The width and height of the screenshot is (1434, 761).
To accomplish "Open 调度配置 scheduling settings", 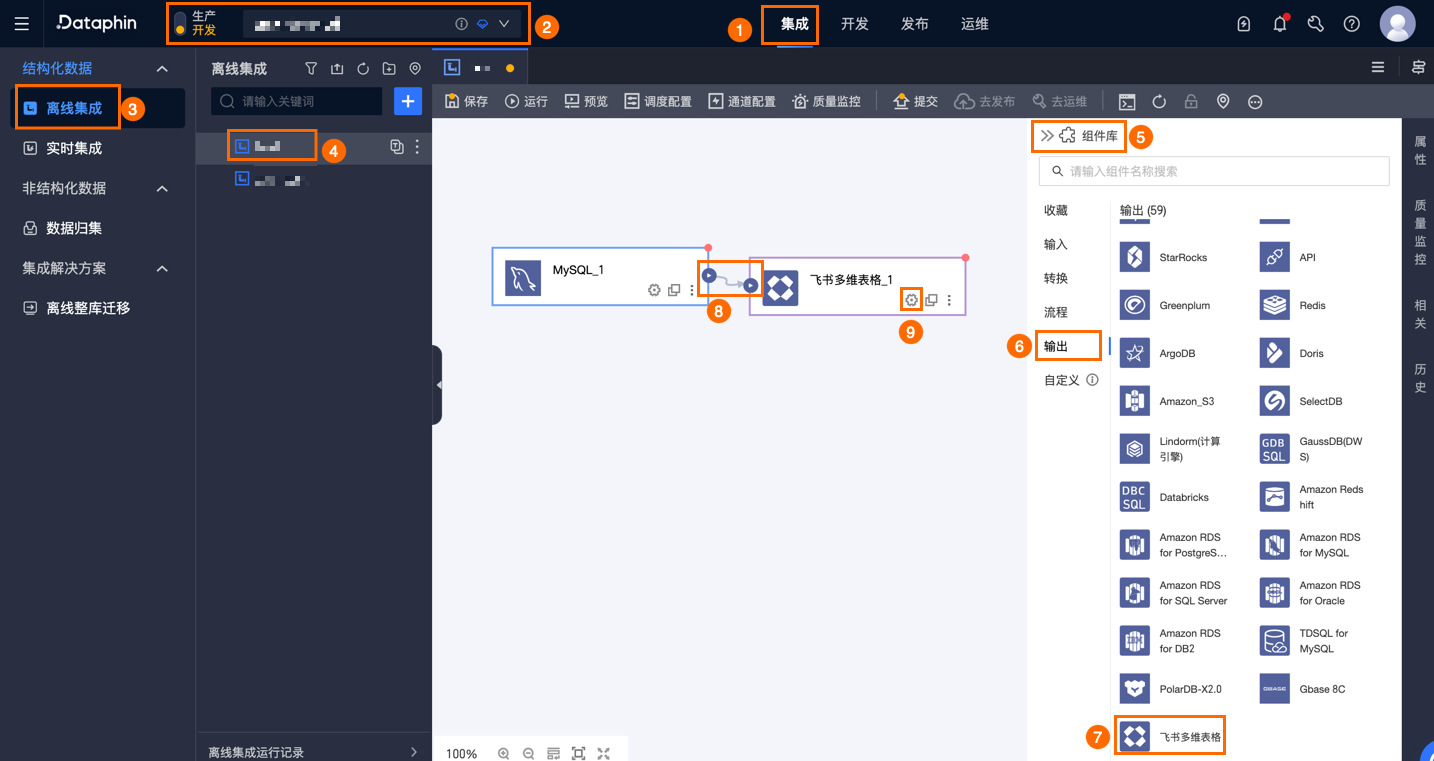I will 658,101.
